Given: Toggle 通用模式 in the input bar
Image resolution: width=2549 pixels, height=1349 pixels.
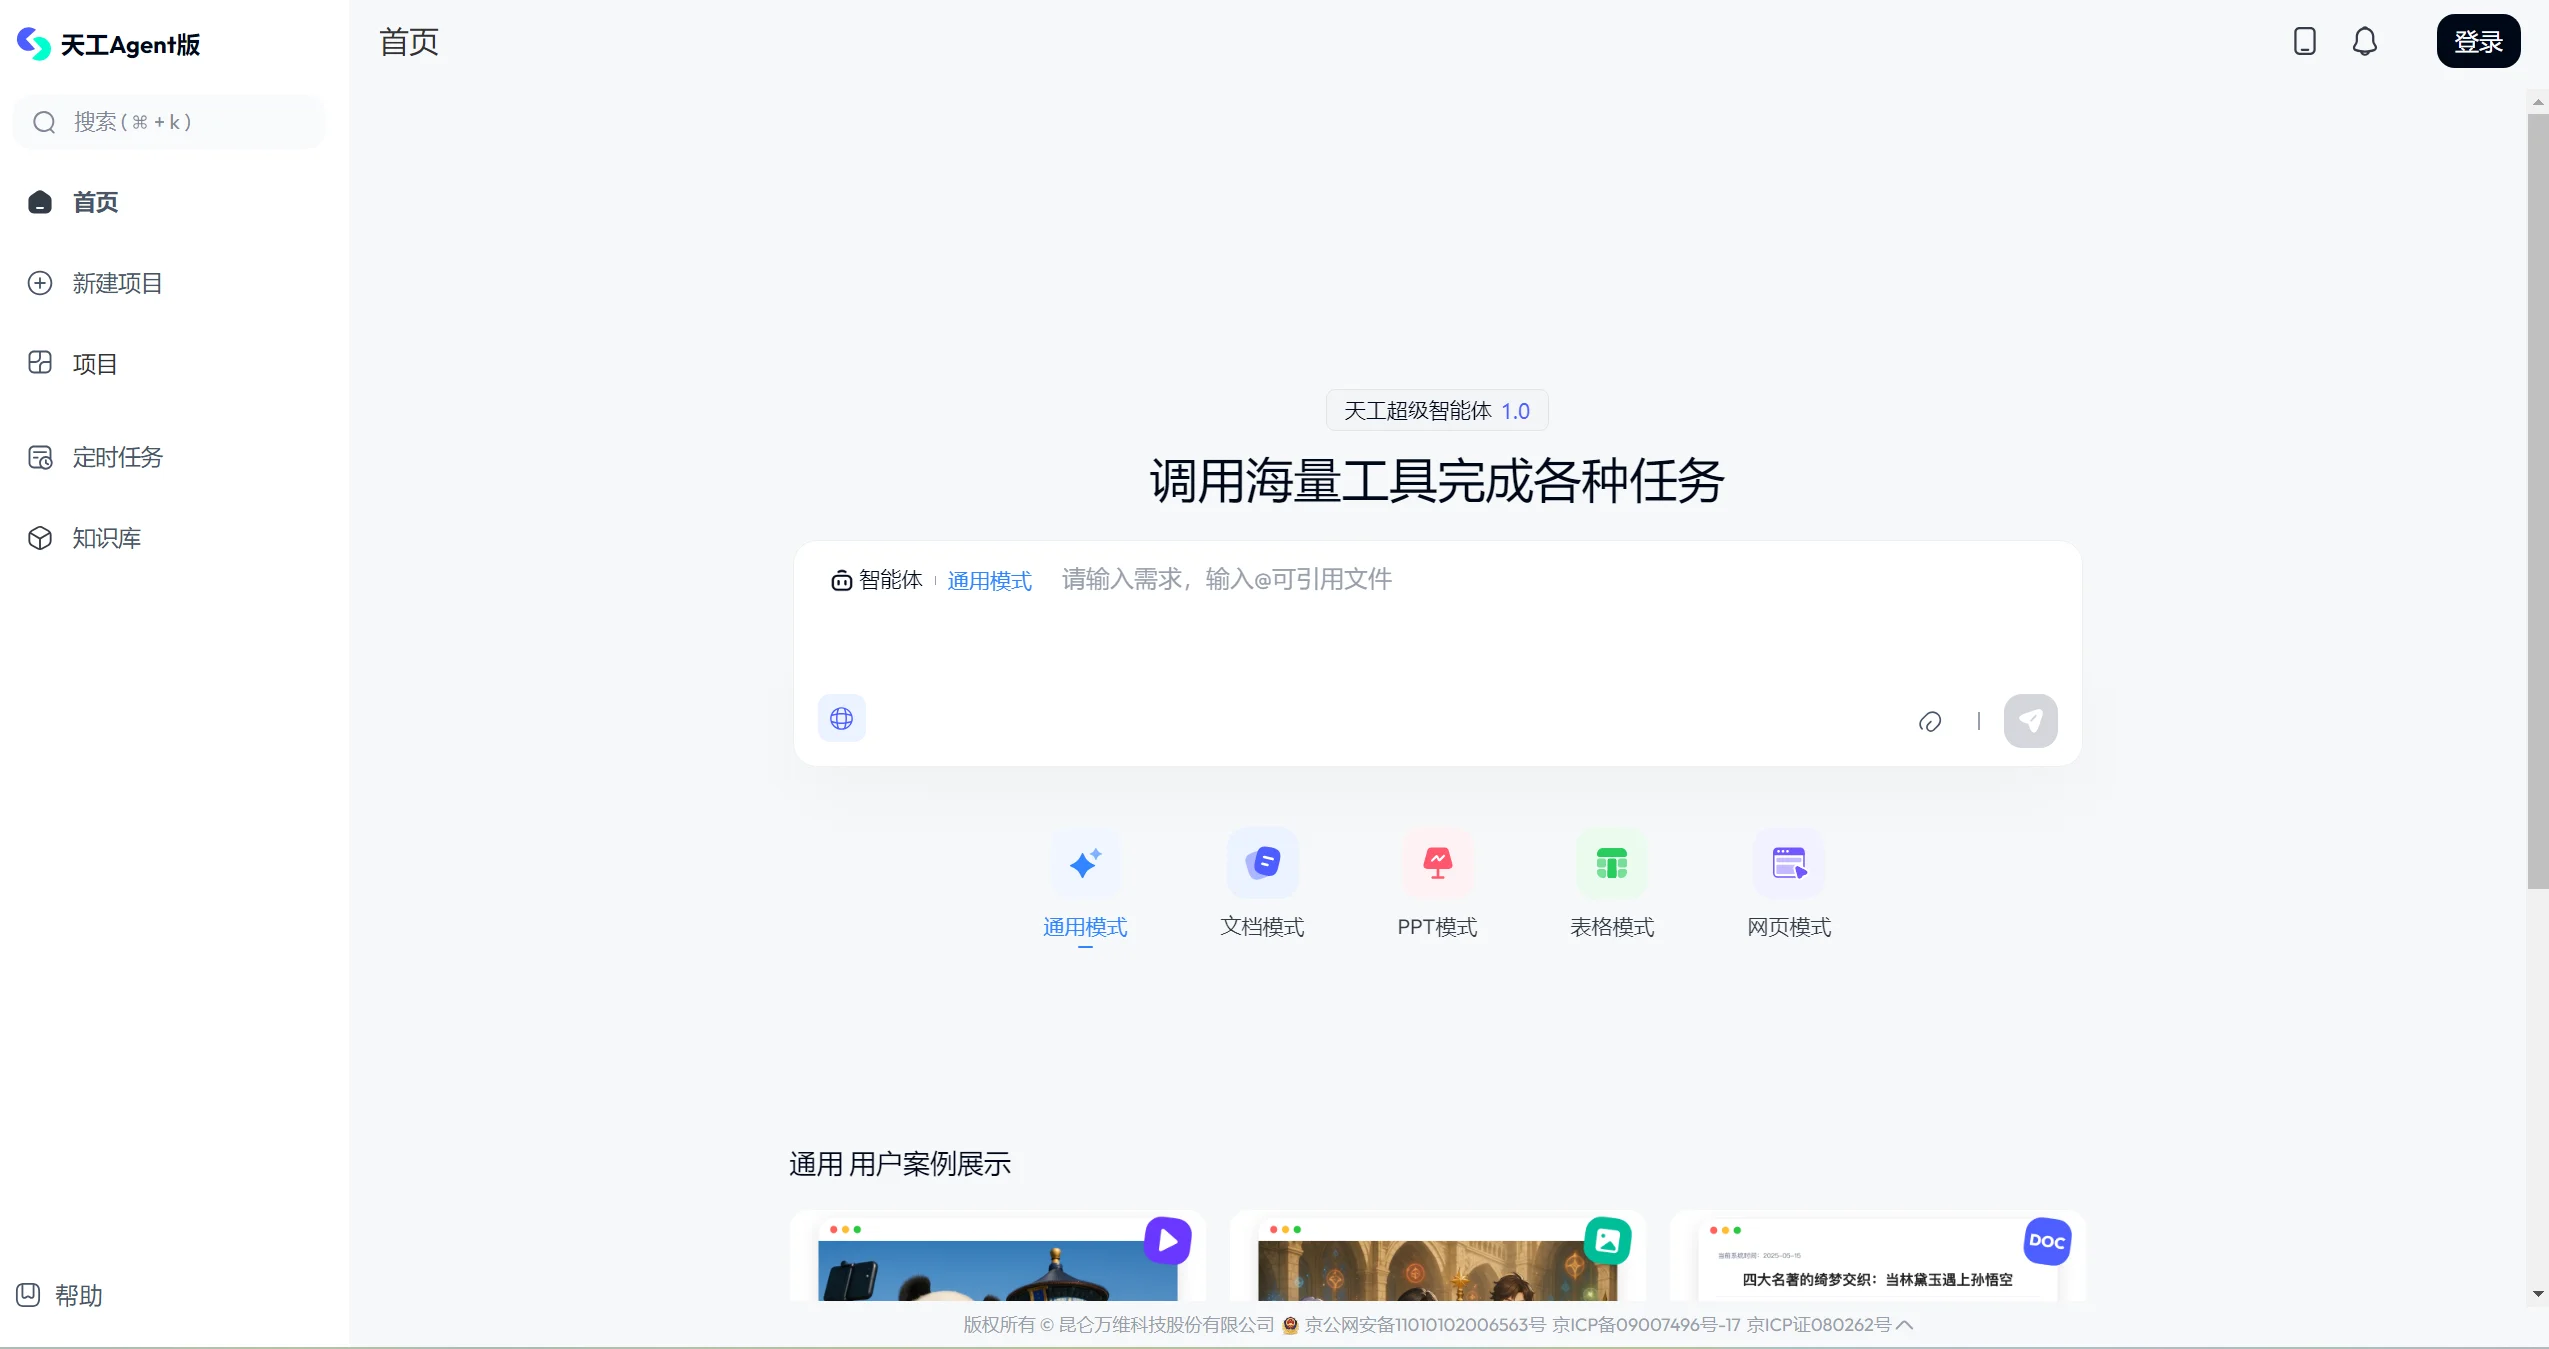Looking at the screenshot, I should pos(987,580).
